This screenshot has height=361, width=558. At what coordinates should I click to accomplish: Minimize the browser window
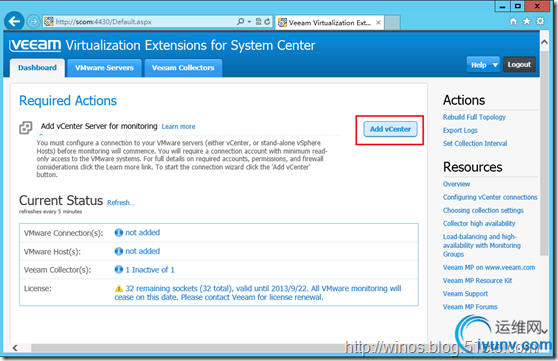(x=502, y=6)
